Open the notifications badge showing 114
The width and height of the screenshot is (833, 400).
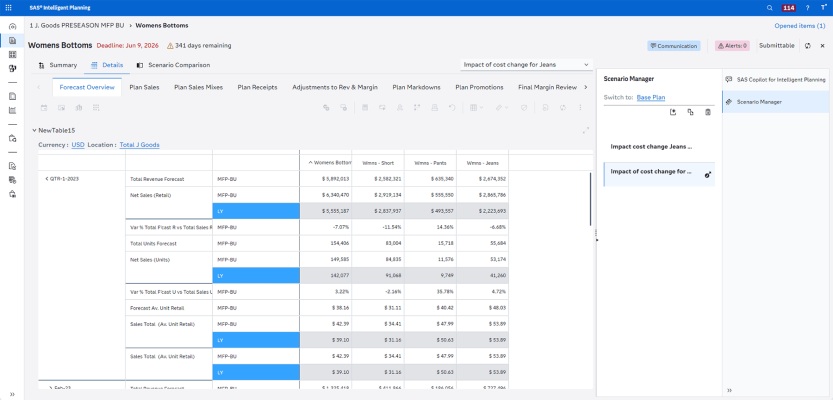pos(788,7)
